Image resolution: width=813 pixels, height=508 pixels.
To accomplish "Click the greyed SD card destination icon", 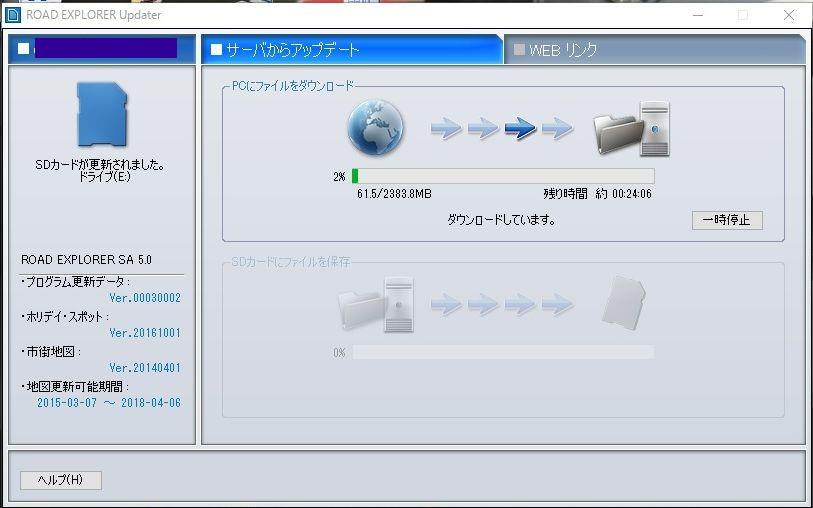I will (624, 303).
